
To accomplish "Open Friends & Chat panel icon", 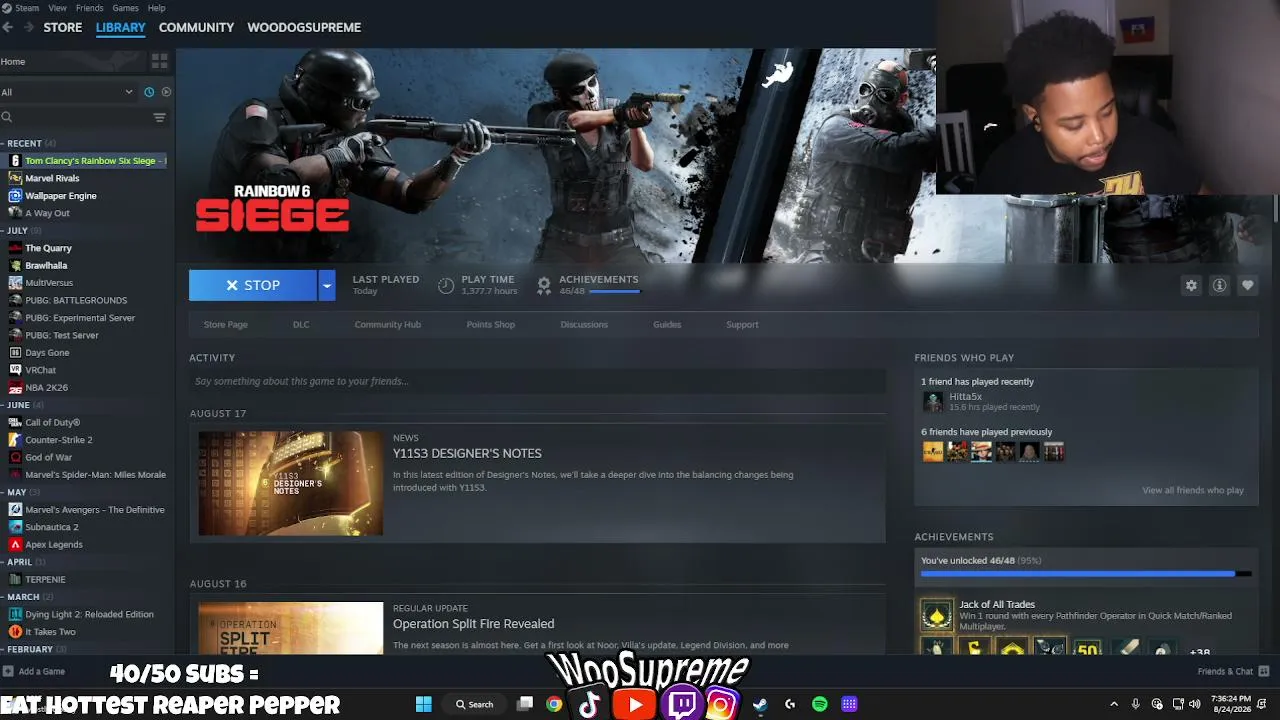I will tap(1264, 671).
